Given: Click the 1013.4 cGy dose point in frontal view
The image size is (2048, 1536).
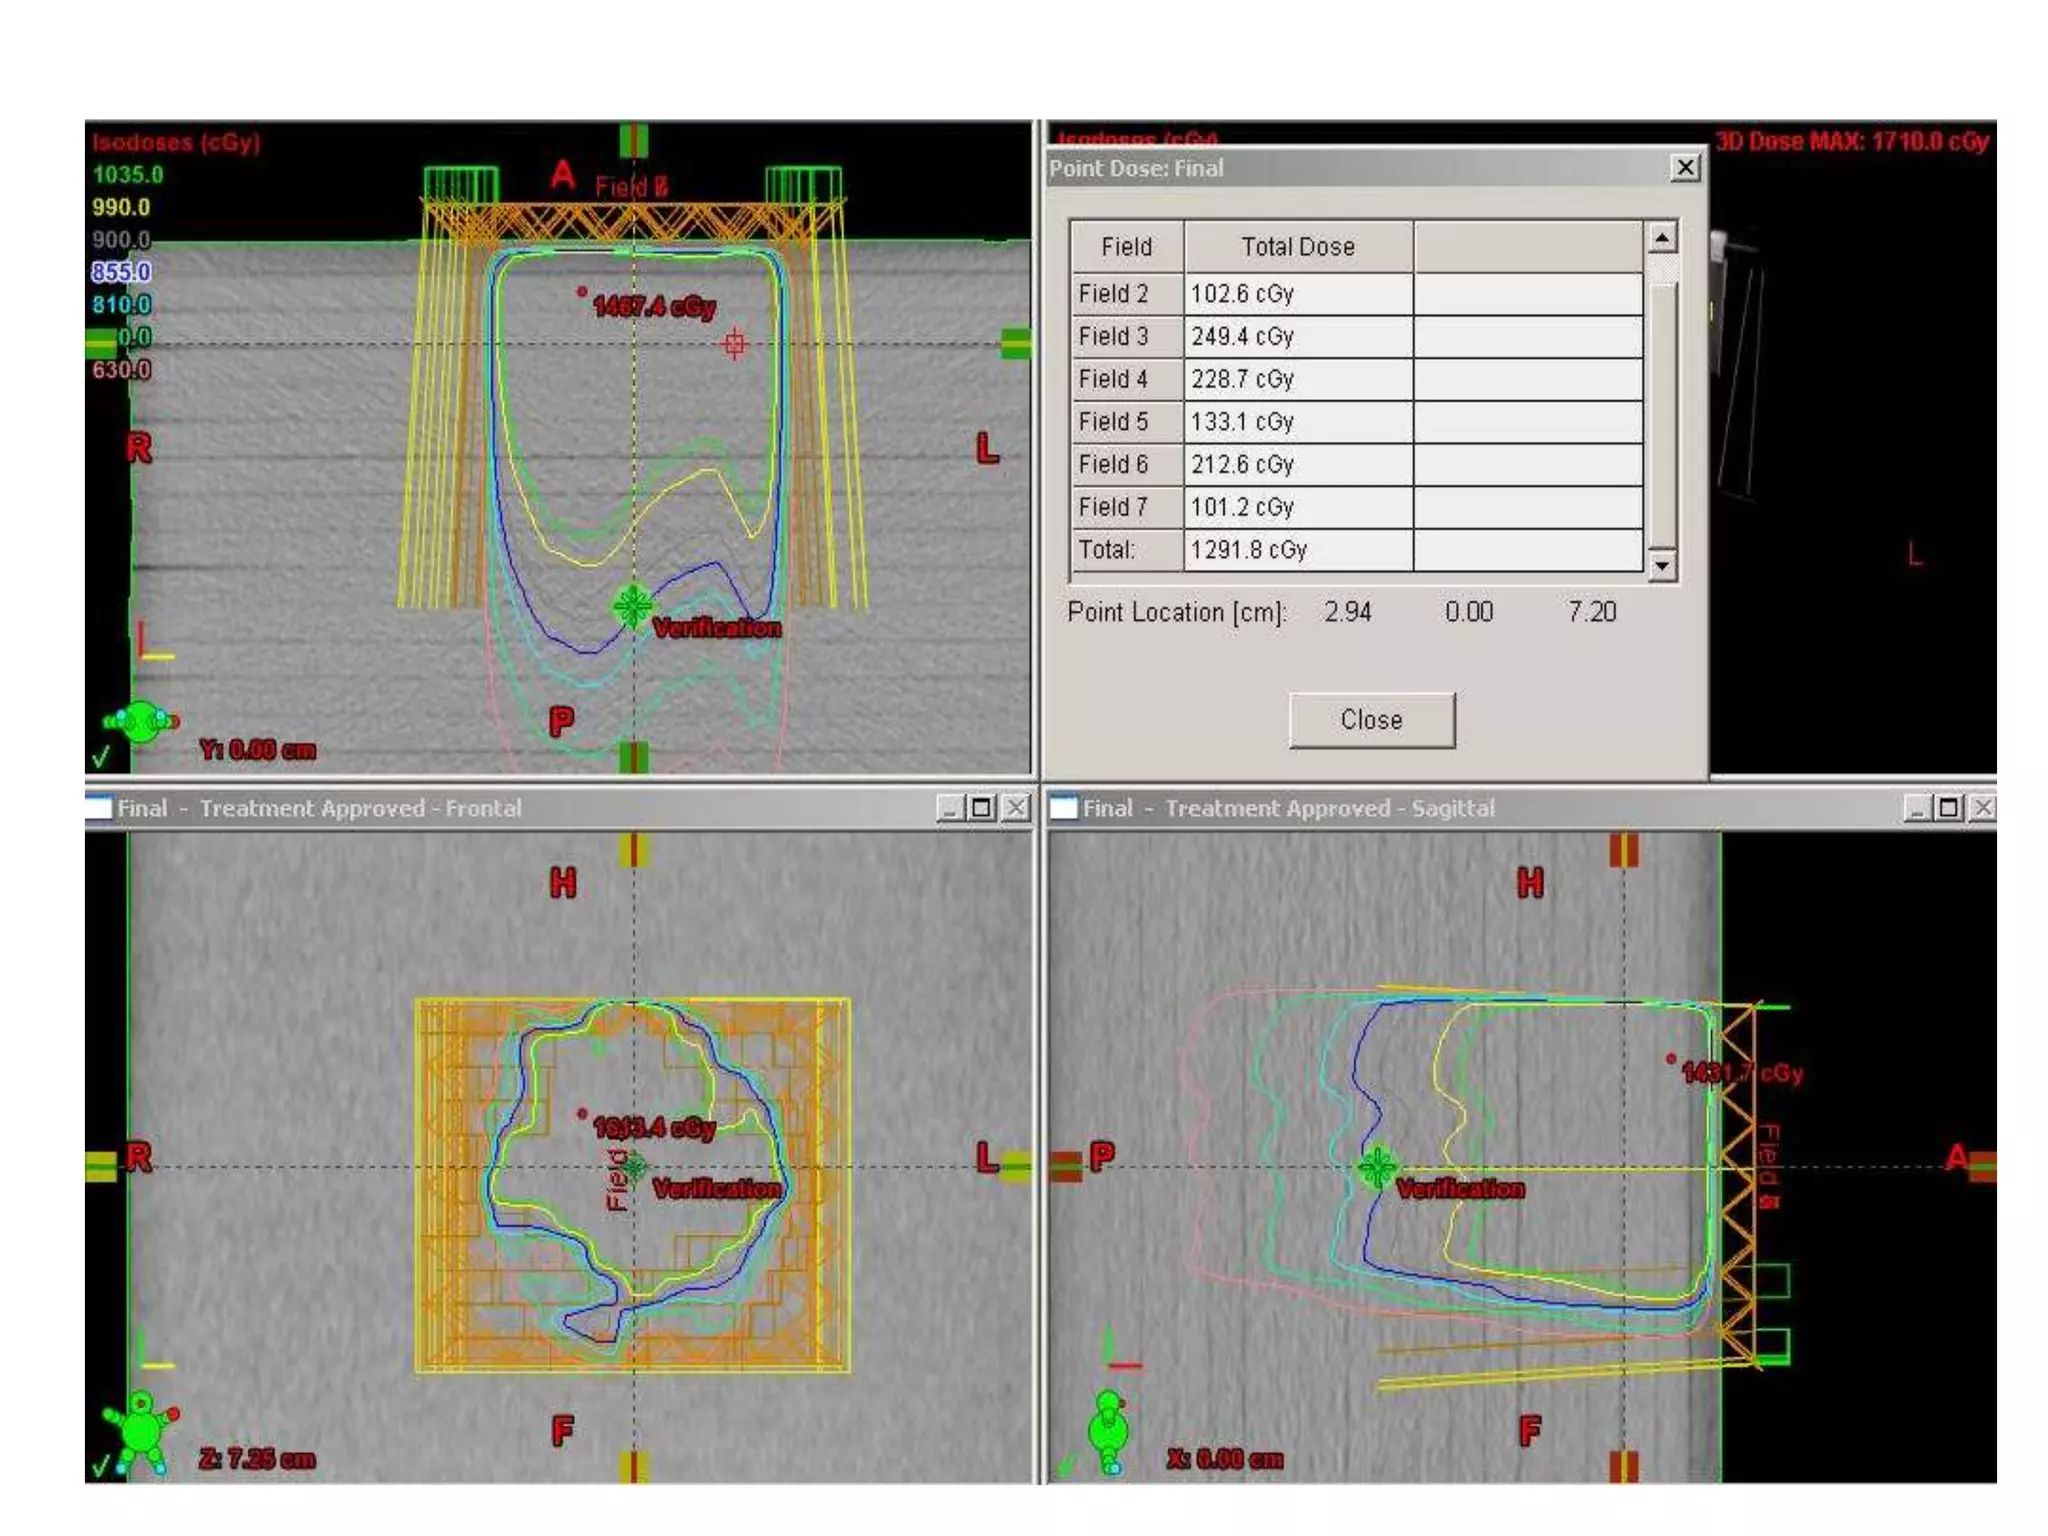Looking at the screenshot, I should (582, 1114).
